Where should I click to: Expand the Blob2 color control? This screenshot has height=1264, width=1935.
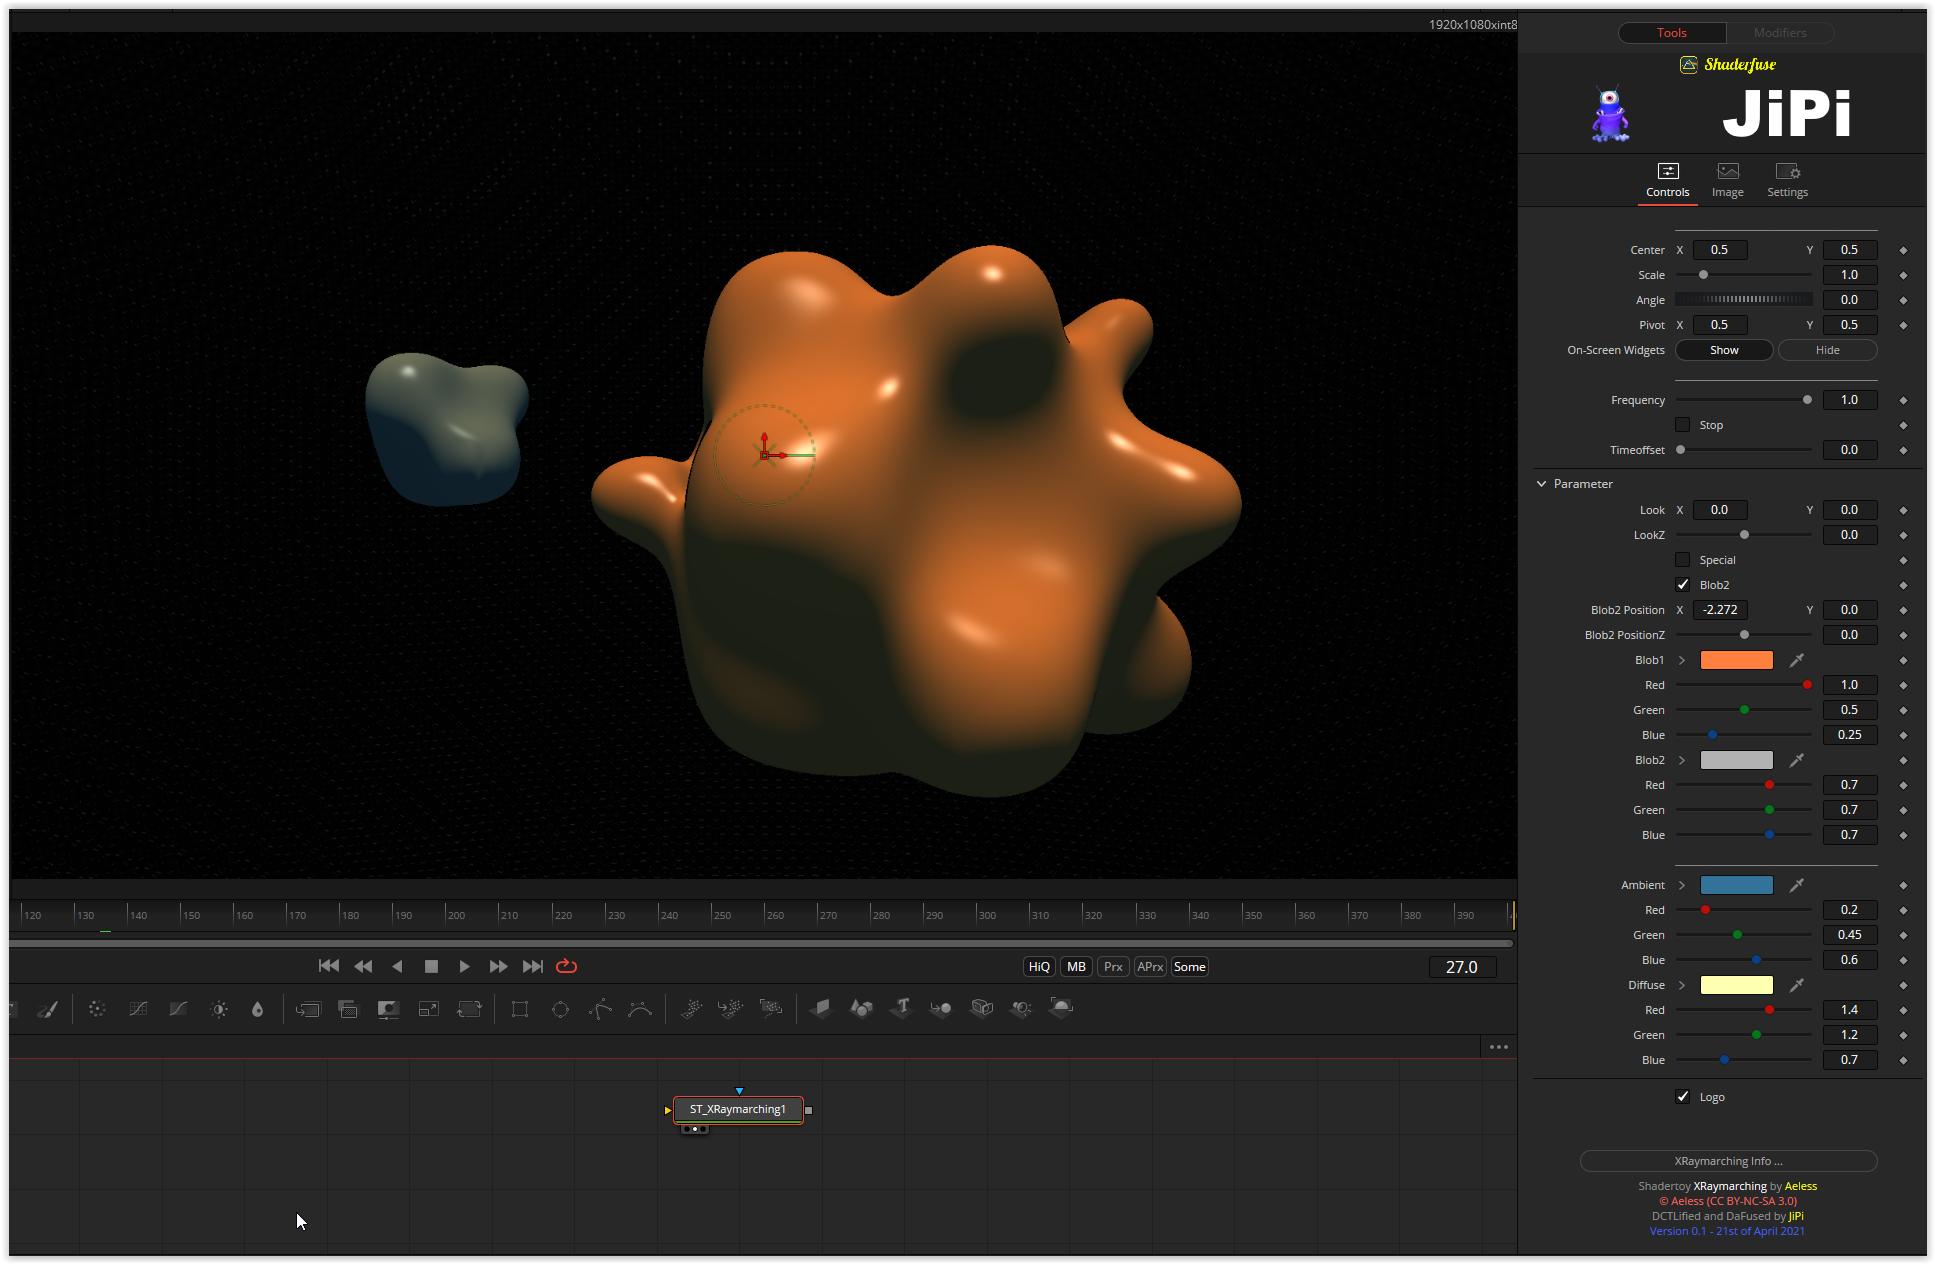pos(1682,760)
